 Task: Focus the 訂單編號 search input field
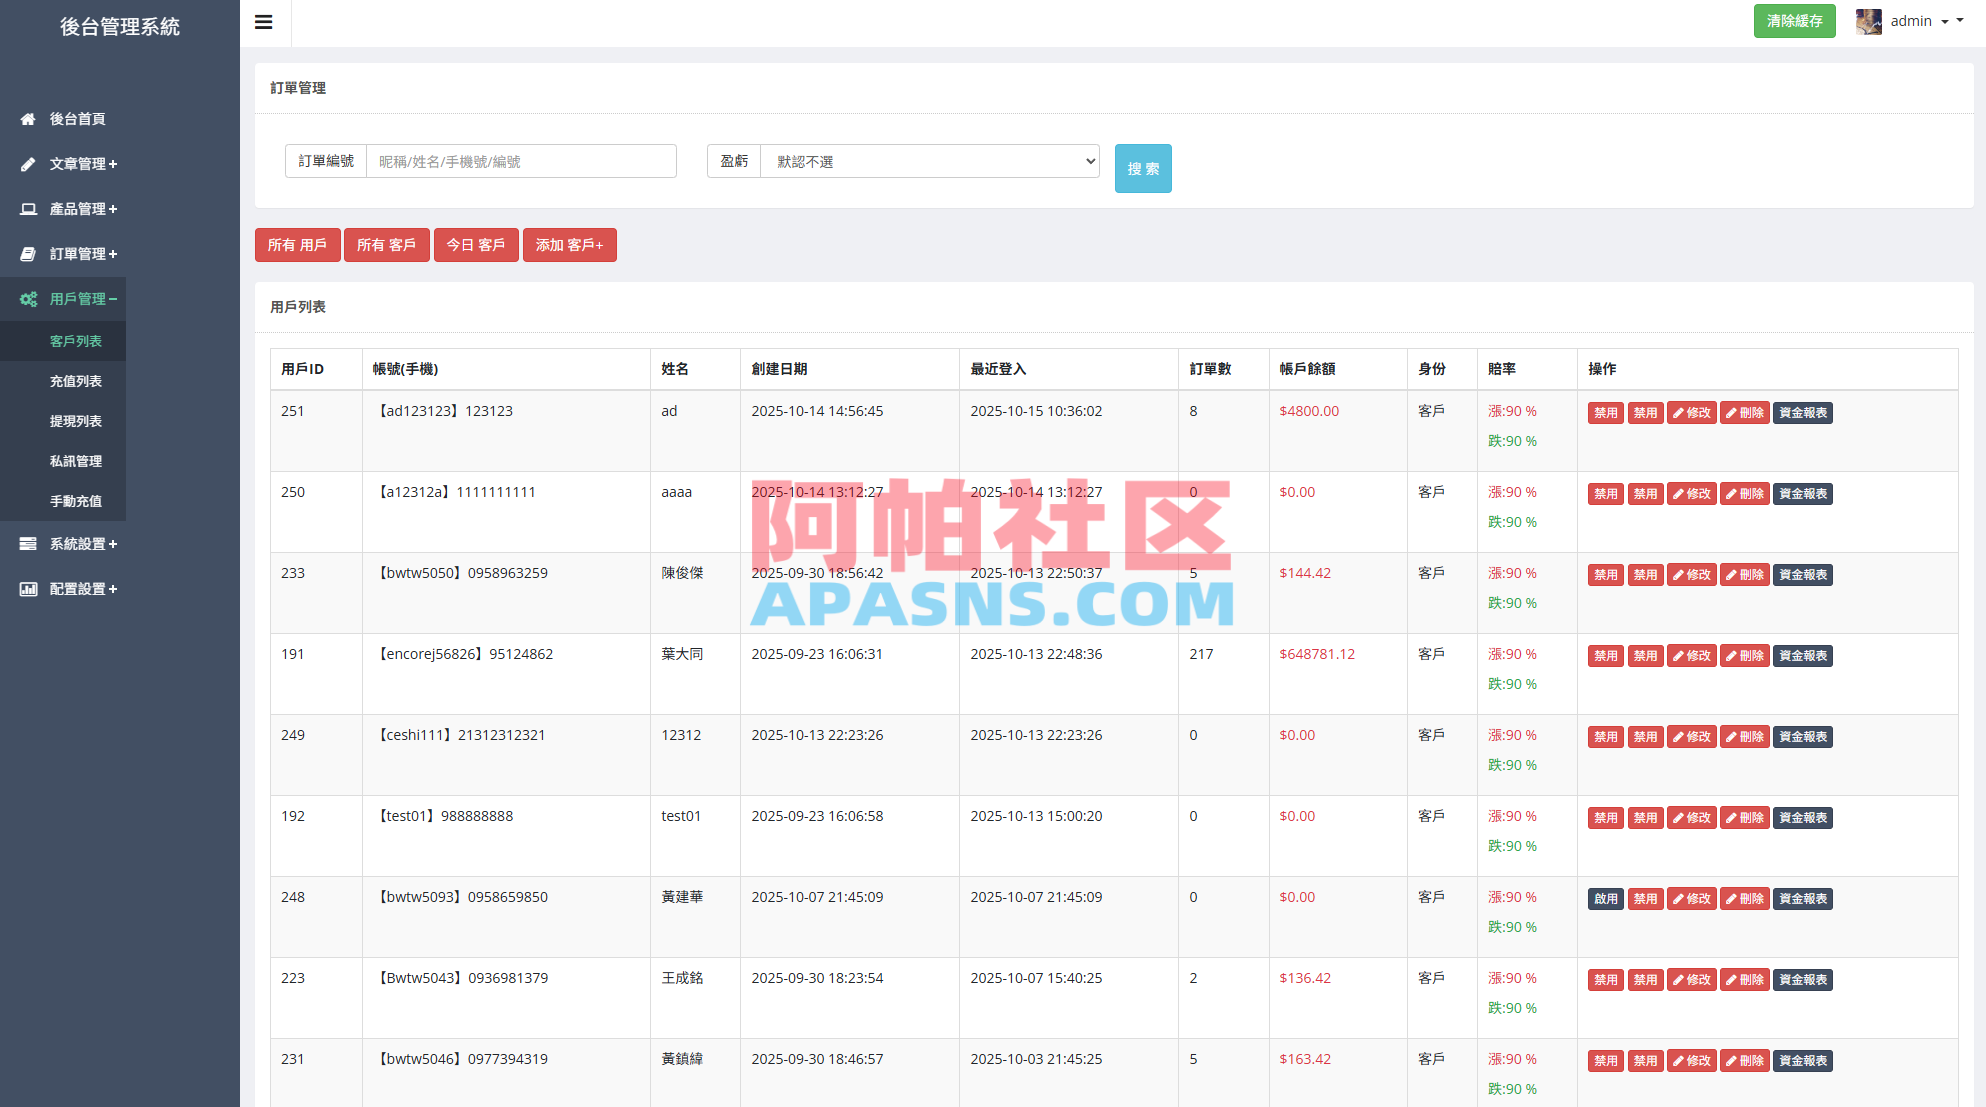(x=521, y=161)
